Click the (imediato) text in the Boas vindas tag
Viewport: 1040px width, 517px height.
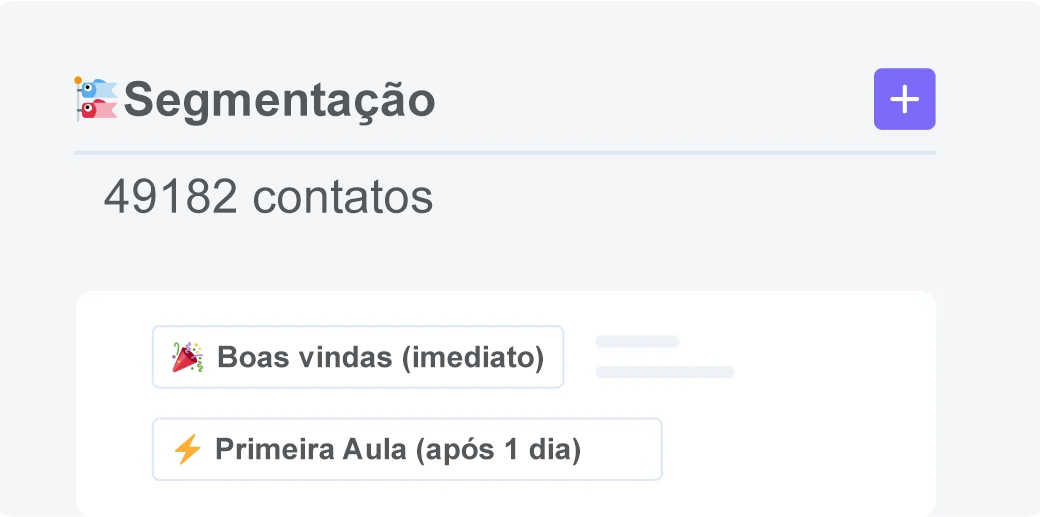point(472,357)
